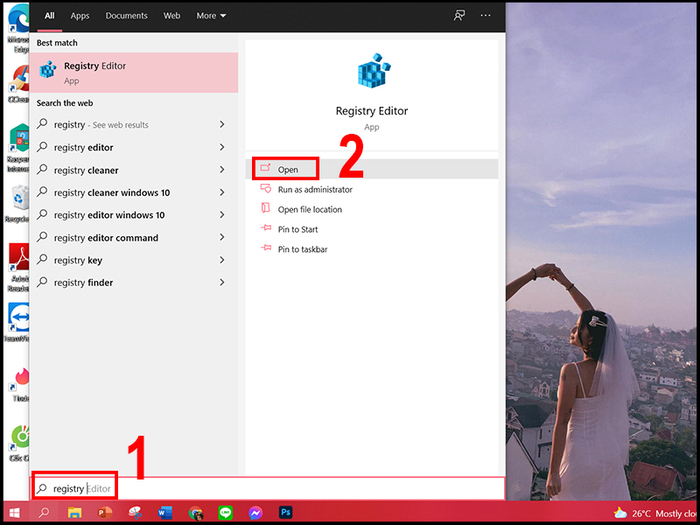
Task: Expand the More filter dropdown
Action: coord(211,16)
